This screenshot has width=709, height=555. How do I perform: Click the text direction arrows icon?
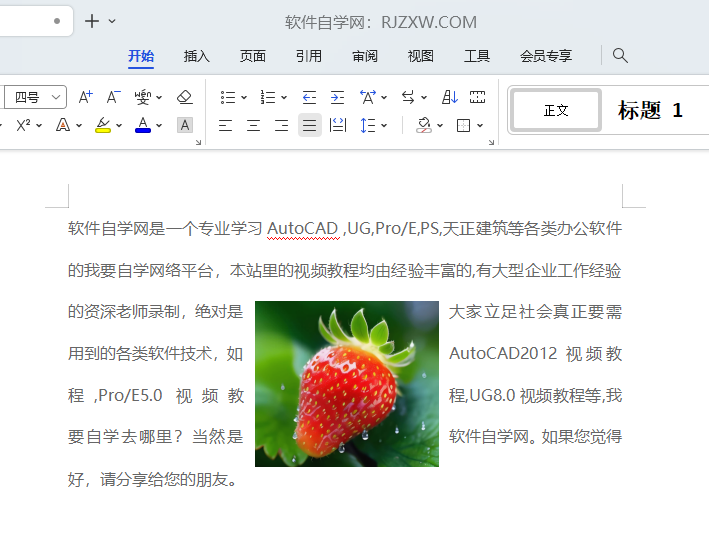pos(408,97)
